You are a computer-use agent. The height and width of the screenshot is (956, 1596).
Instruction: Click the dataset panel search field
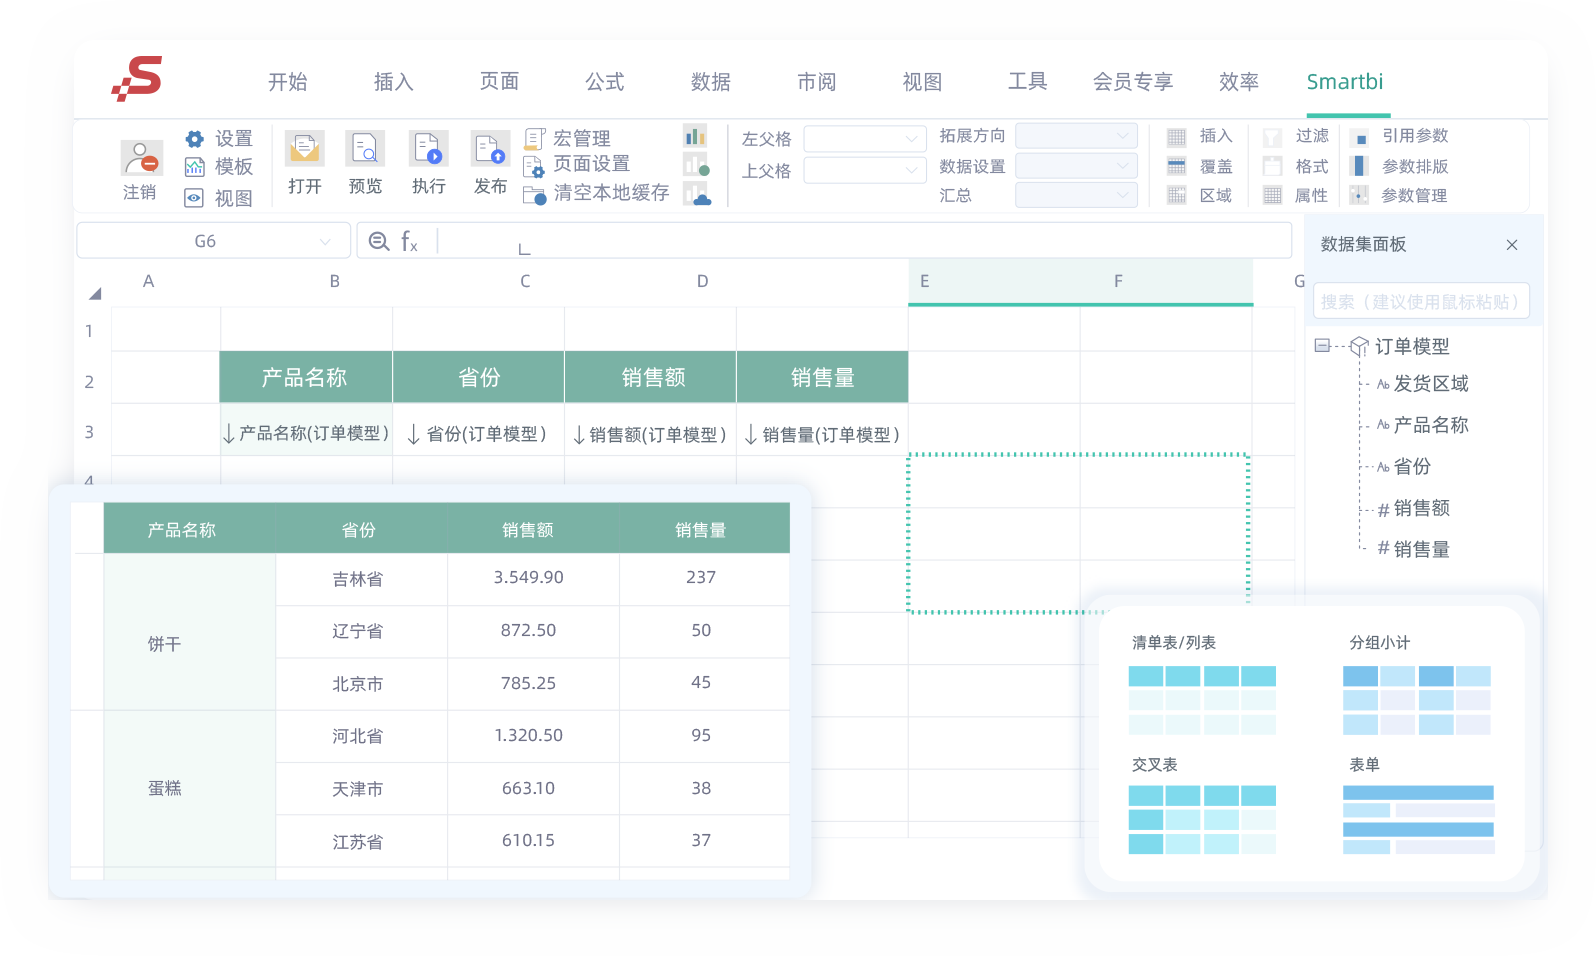tap(1420, 302)
